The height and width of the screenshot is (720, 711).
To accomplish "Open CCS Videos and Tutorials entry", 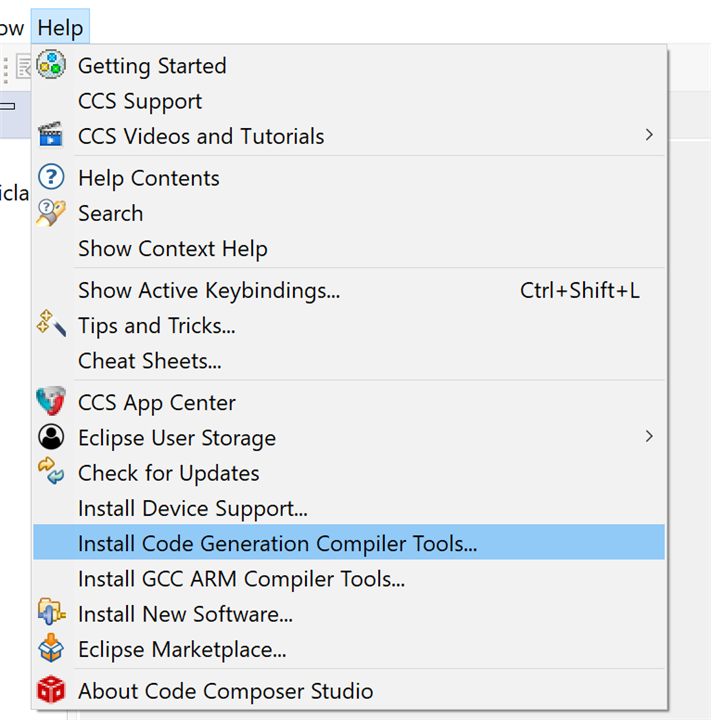I will 349,136.
